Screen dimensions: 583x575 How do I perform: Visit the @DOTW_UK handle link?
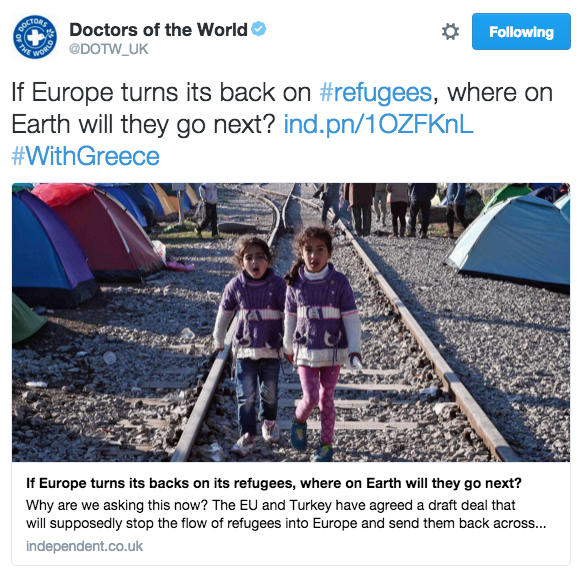tap(109, 49)
